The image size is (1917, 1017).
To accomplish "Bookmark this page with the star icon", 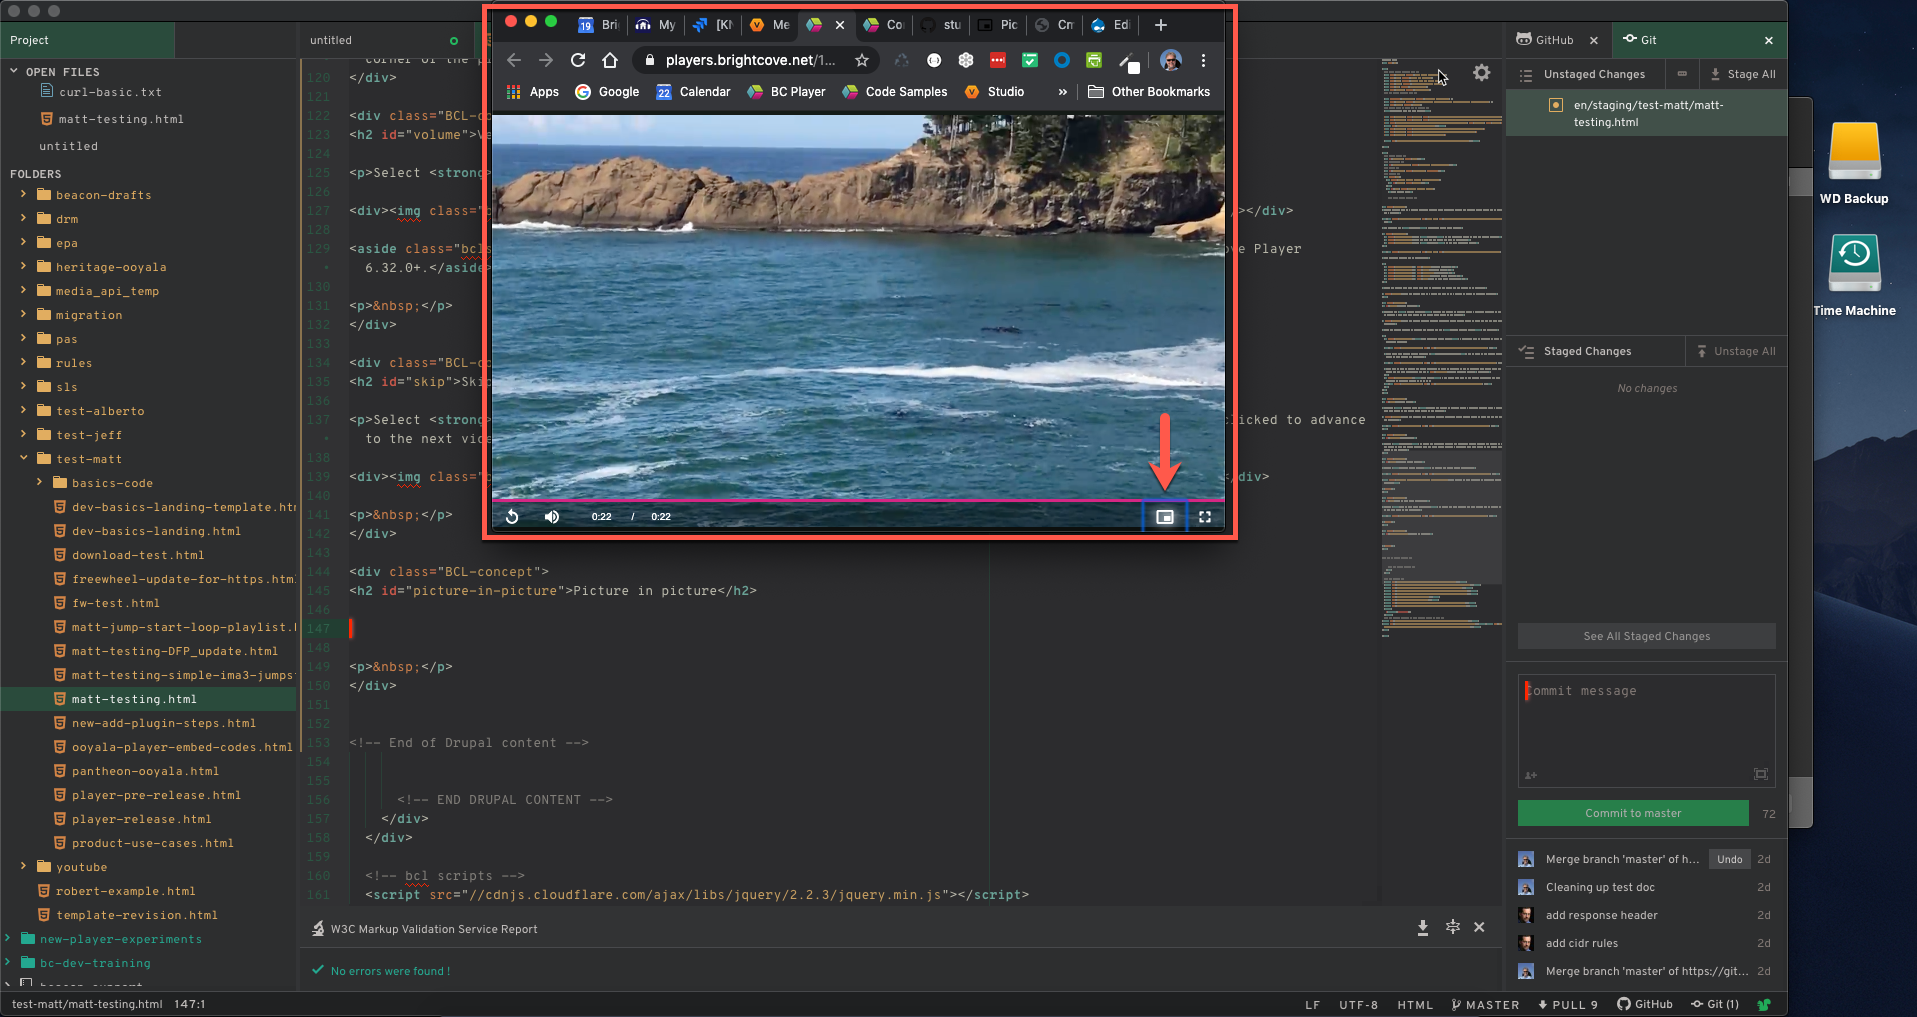I will (x=861, y=60).
